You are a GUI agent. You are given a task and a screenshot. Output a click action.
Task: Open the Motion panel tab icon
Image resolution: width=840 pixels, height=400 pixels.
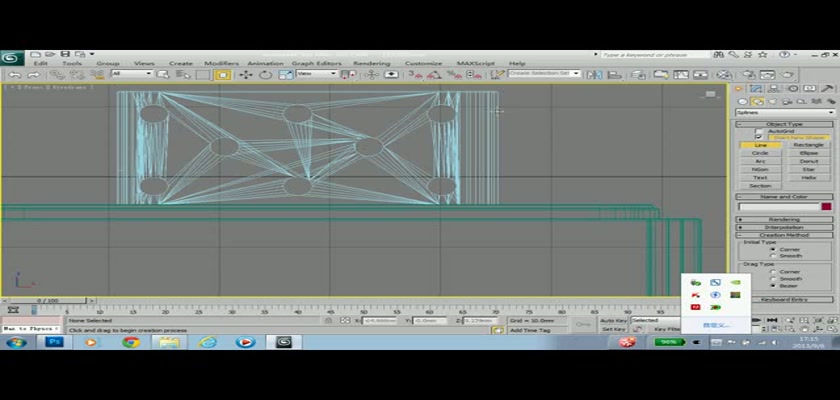[793, 89]
